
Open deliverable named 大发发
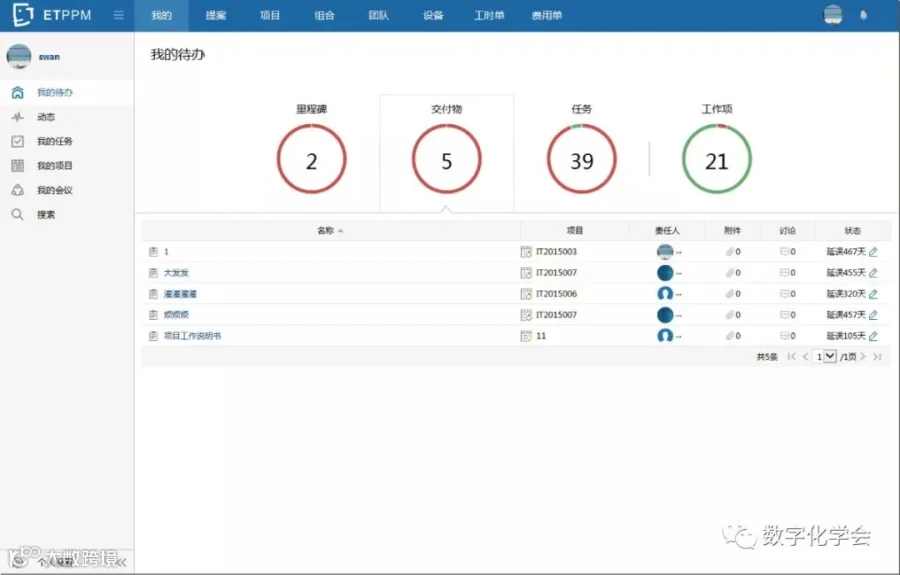(x=176, y=273)
